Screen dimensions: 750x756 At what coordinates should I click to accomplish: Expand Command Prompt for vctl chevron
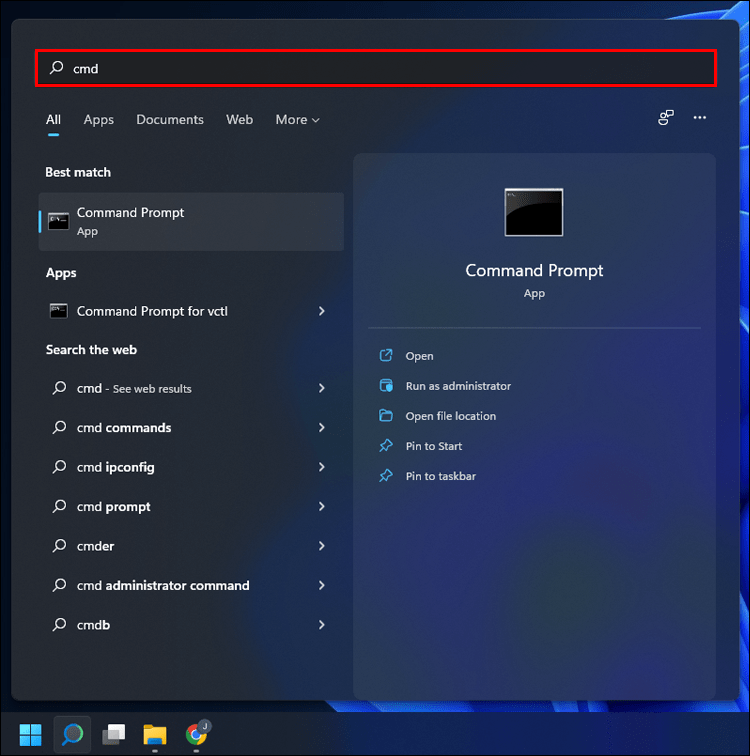(321, 311)
